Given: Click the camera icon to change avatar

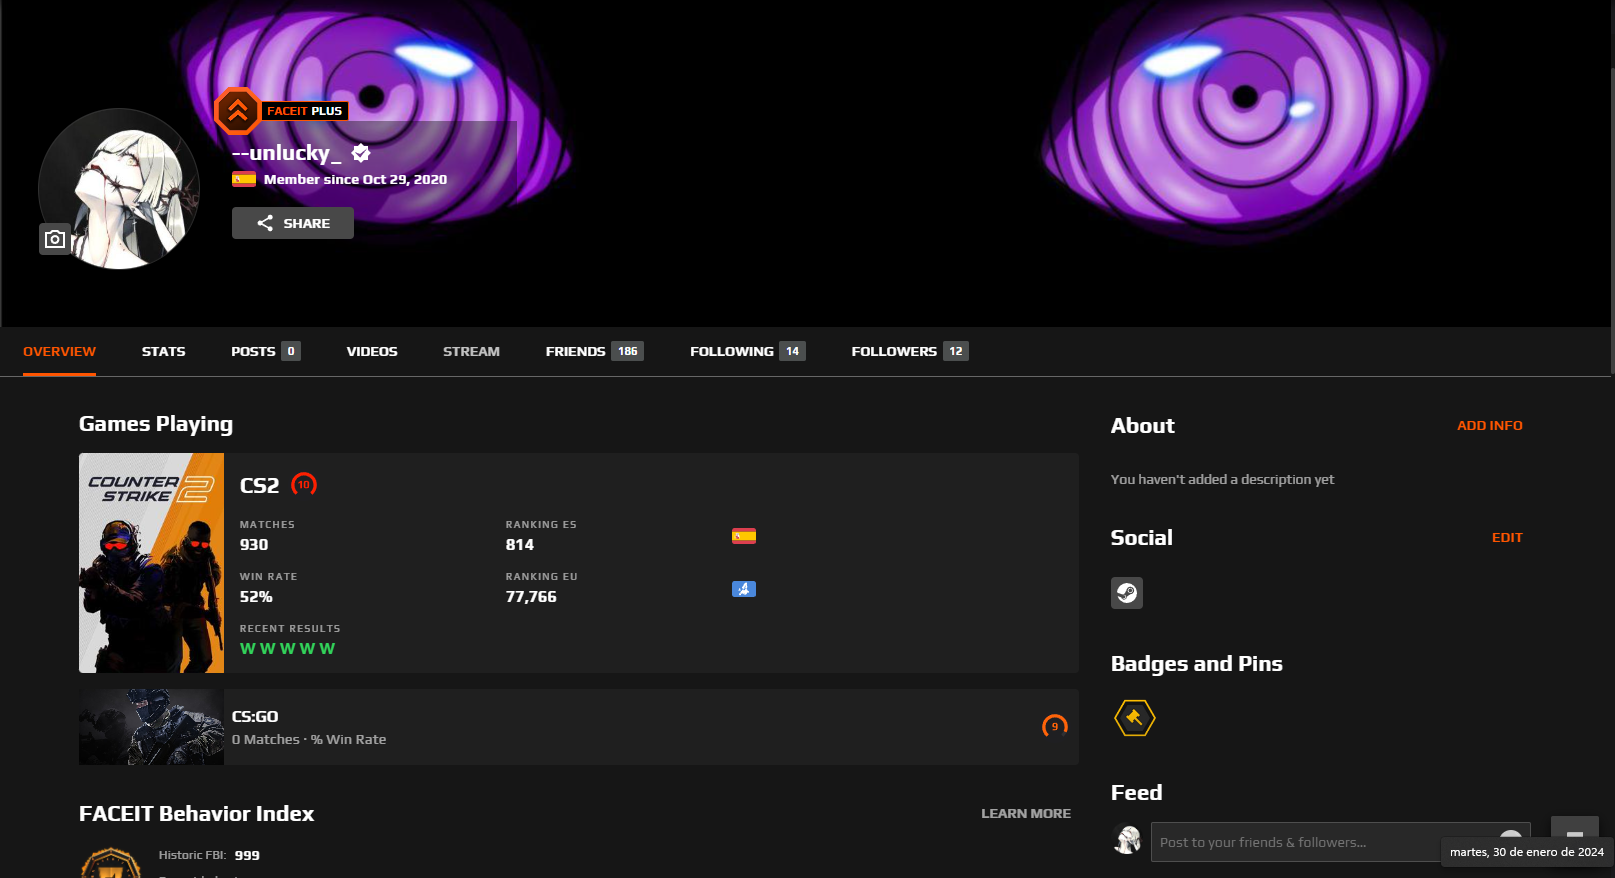Looking at the screenshot, I should pyautogui.click(x=55, y=239).
